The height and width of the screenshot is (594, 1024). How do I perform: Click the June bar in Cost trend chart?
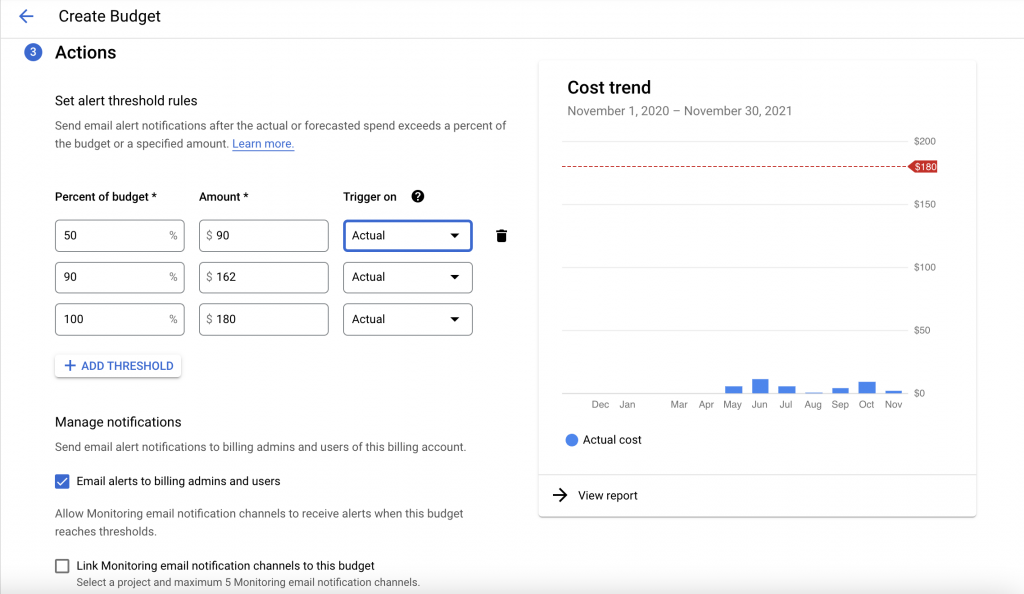(x=760, y=386)
